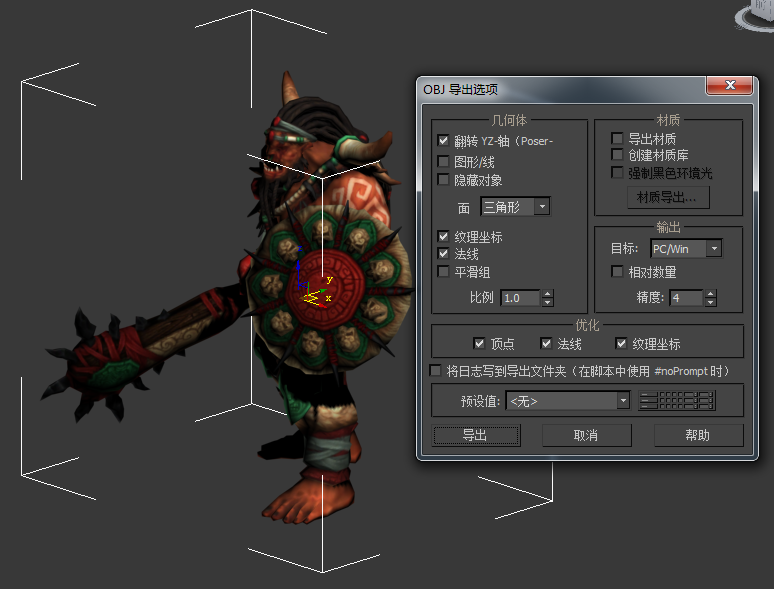Toggle the geometry 法线 checkbox
The width and height of the screenshot is (774, 589).
pos(443,254)
